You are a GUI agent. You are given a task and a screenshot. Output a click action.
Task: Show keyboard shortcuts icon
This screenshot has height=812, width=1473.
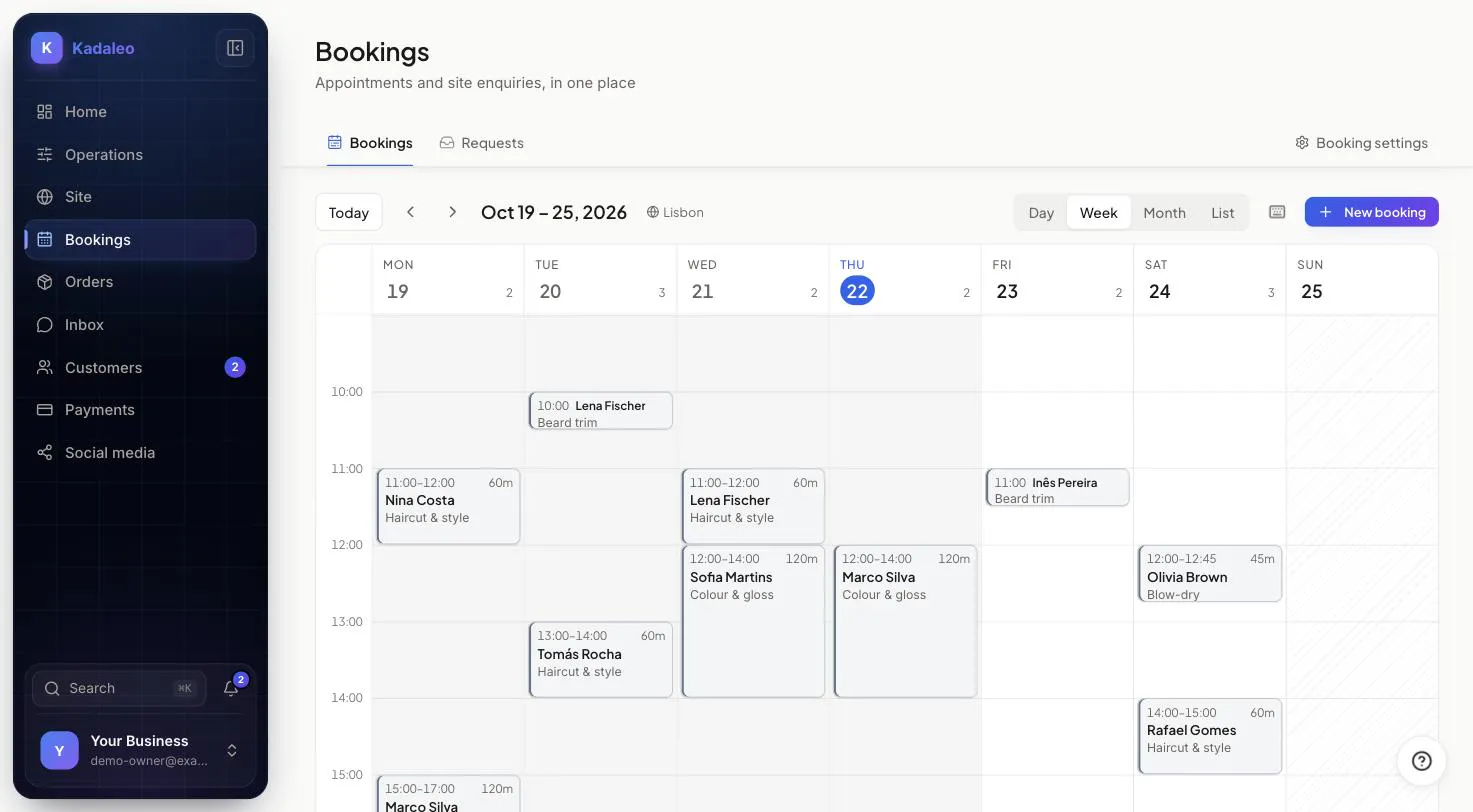click(x=1277, y=212)
